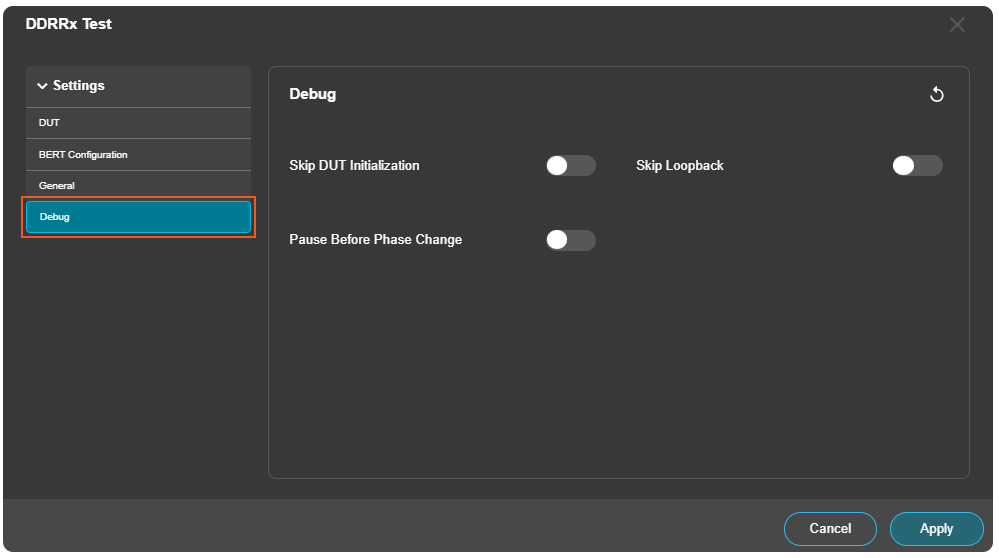
Task: Click empty area inside the Debug panel
Action: tap(618, 380)
